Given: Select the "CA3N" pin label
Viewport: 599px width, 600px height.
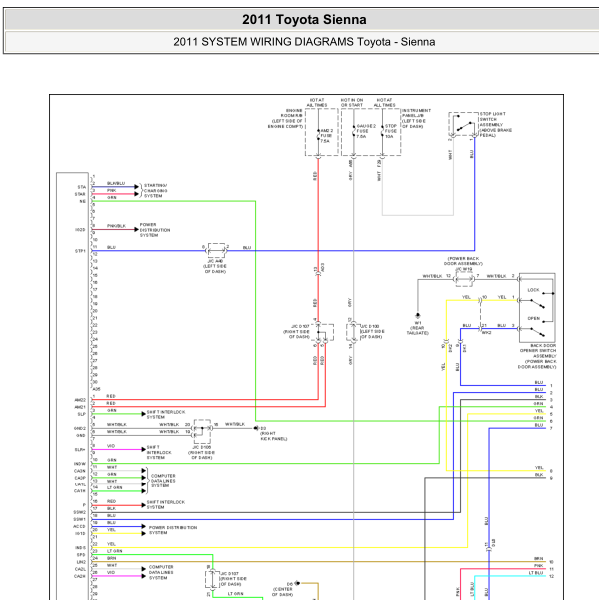Looking at the screenshot, I should coord(80,471).
